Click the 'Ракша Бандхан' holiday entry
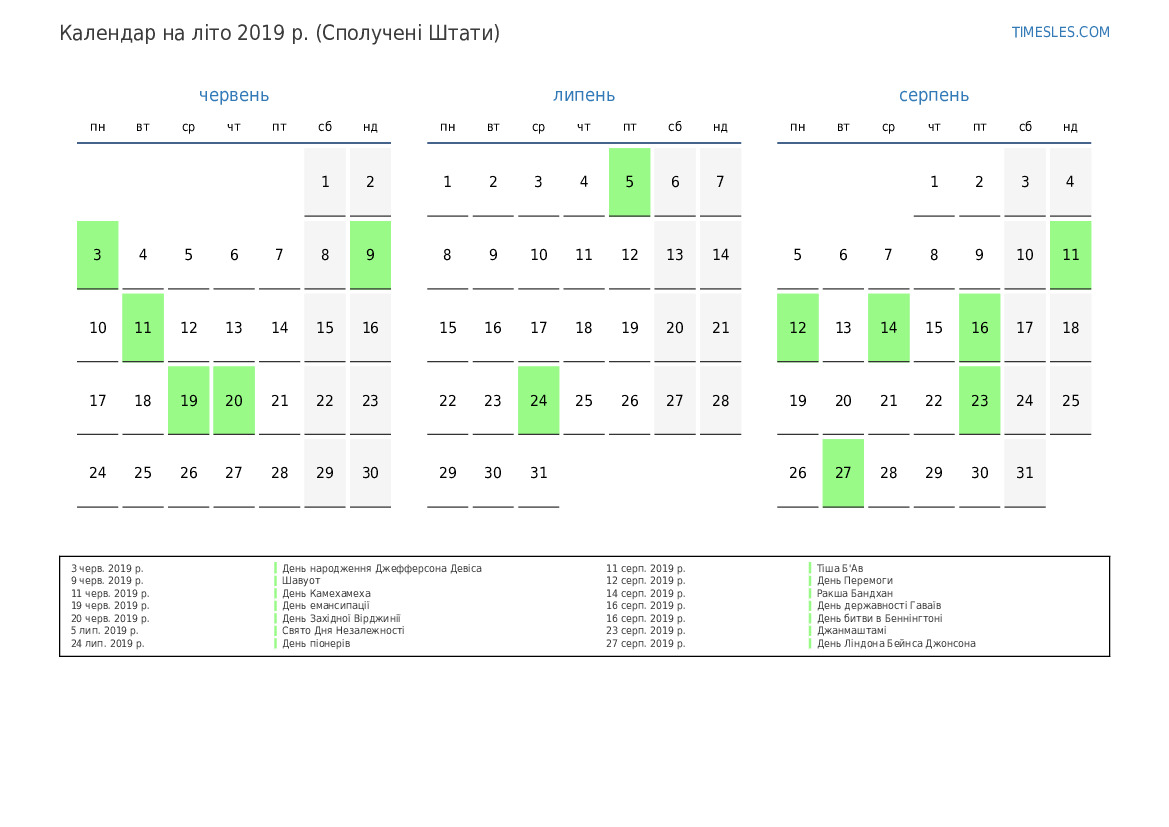1169x827 pixels. click(x=855, y=594)
